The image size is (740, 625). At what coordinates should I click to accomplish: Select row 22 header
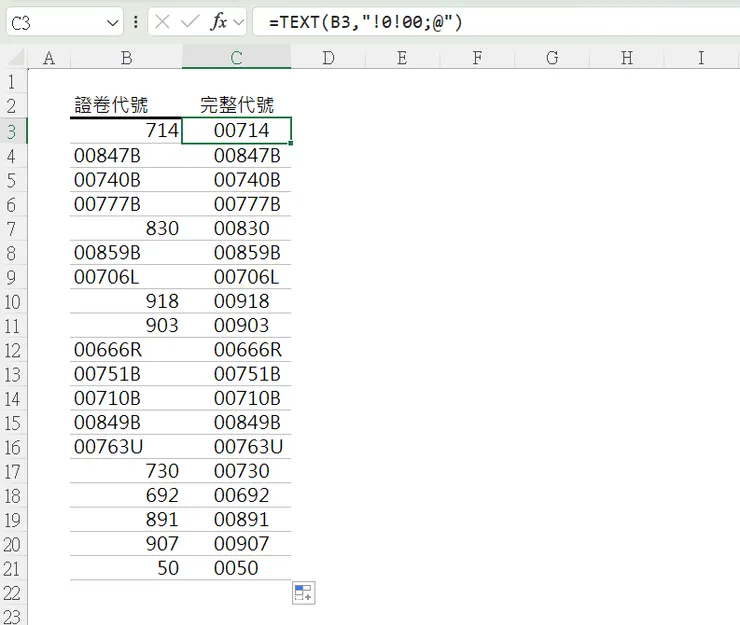(x=13, y=592)
